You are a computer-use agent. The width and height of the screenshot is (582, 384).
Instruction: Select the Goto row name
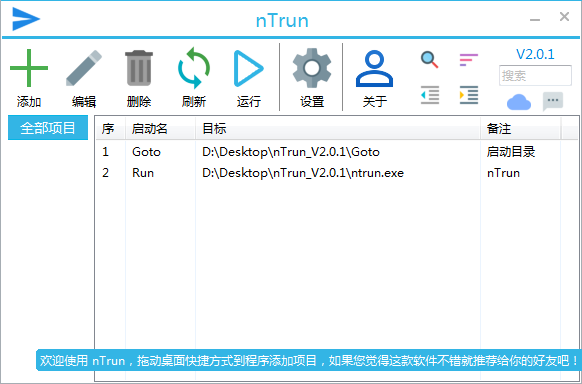click(146, 152)
